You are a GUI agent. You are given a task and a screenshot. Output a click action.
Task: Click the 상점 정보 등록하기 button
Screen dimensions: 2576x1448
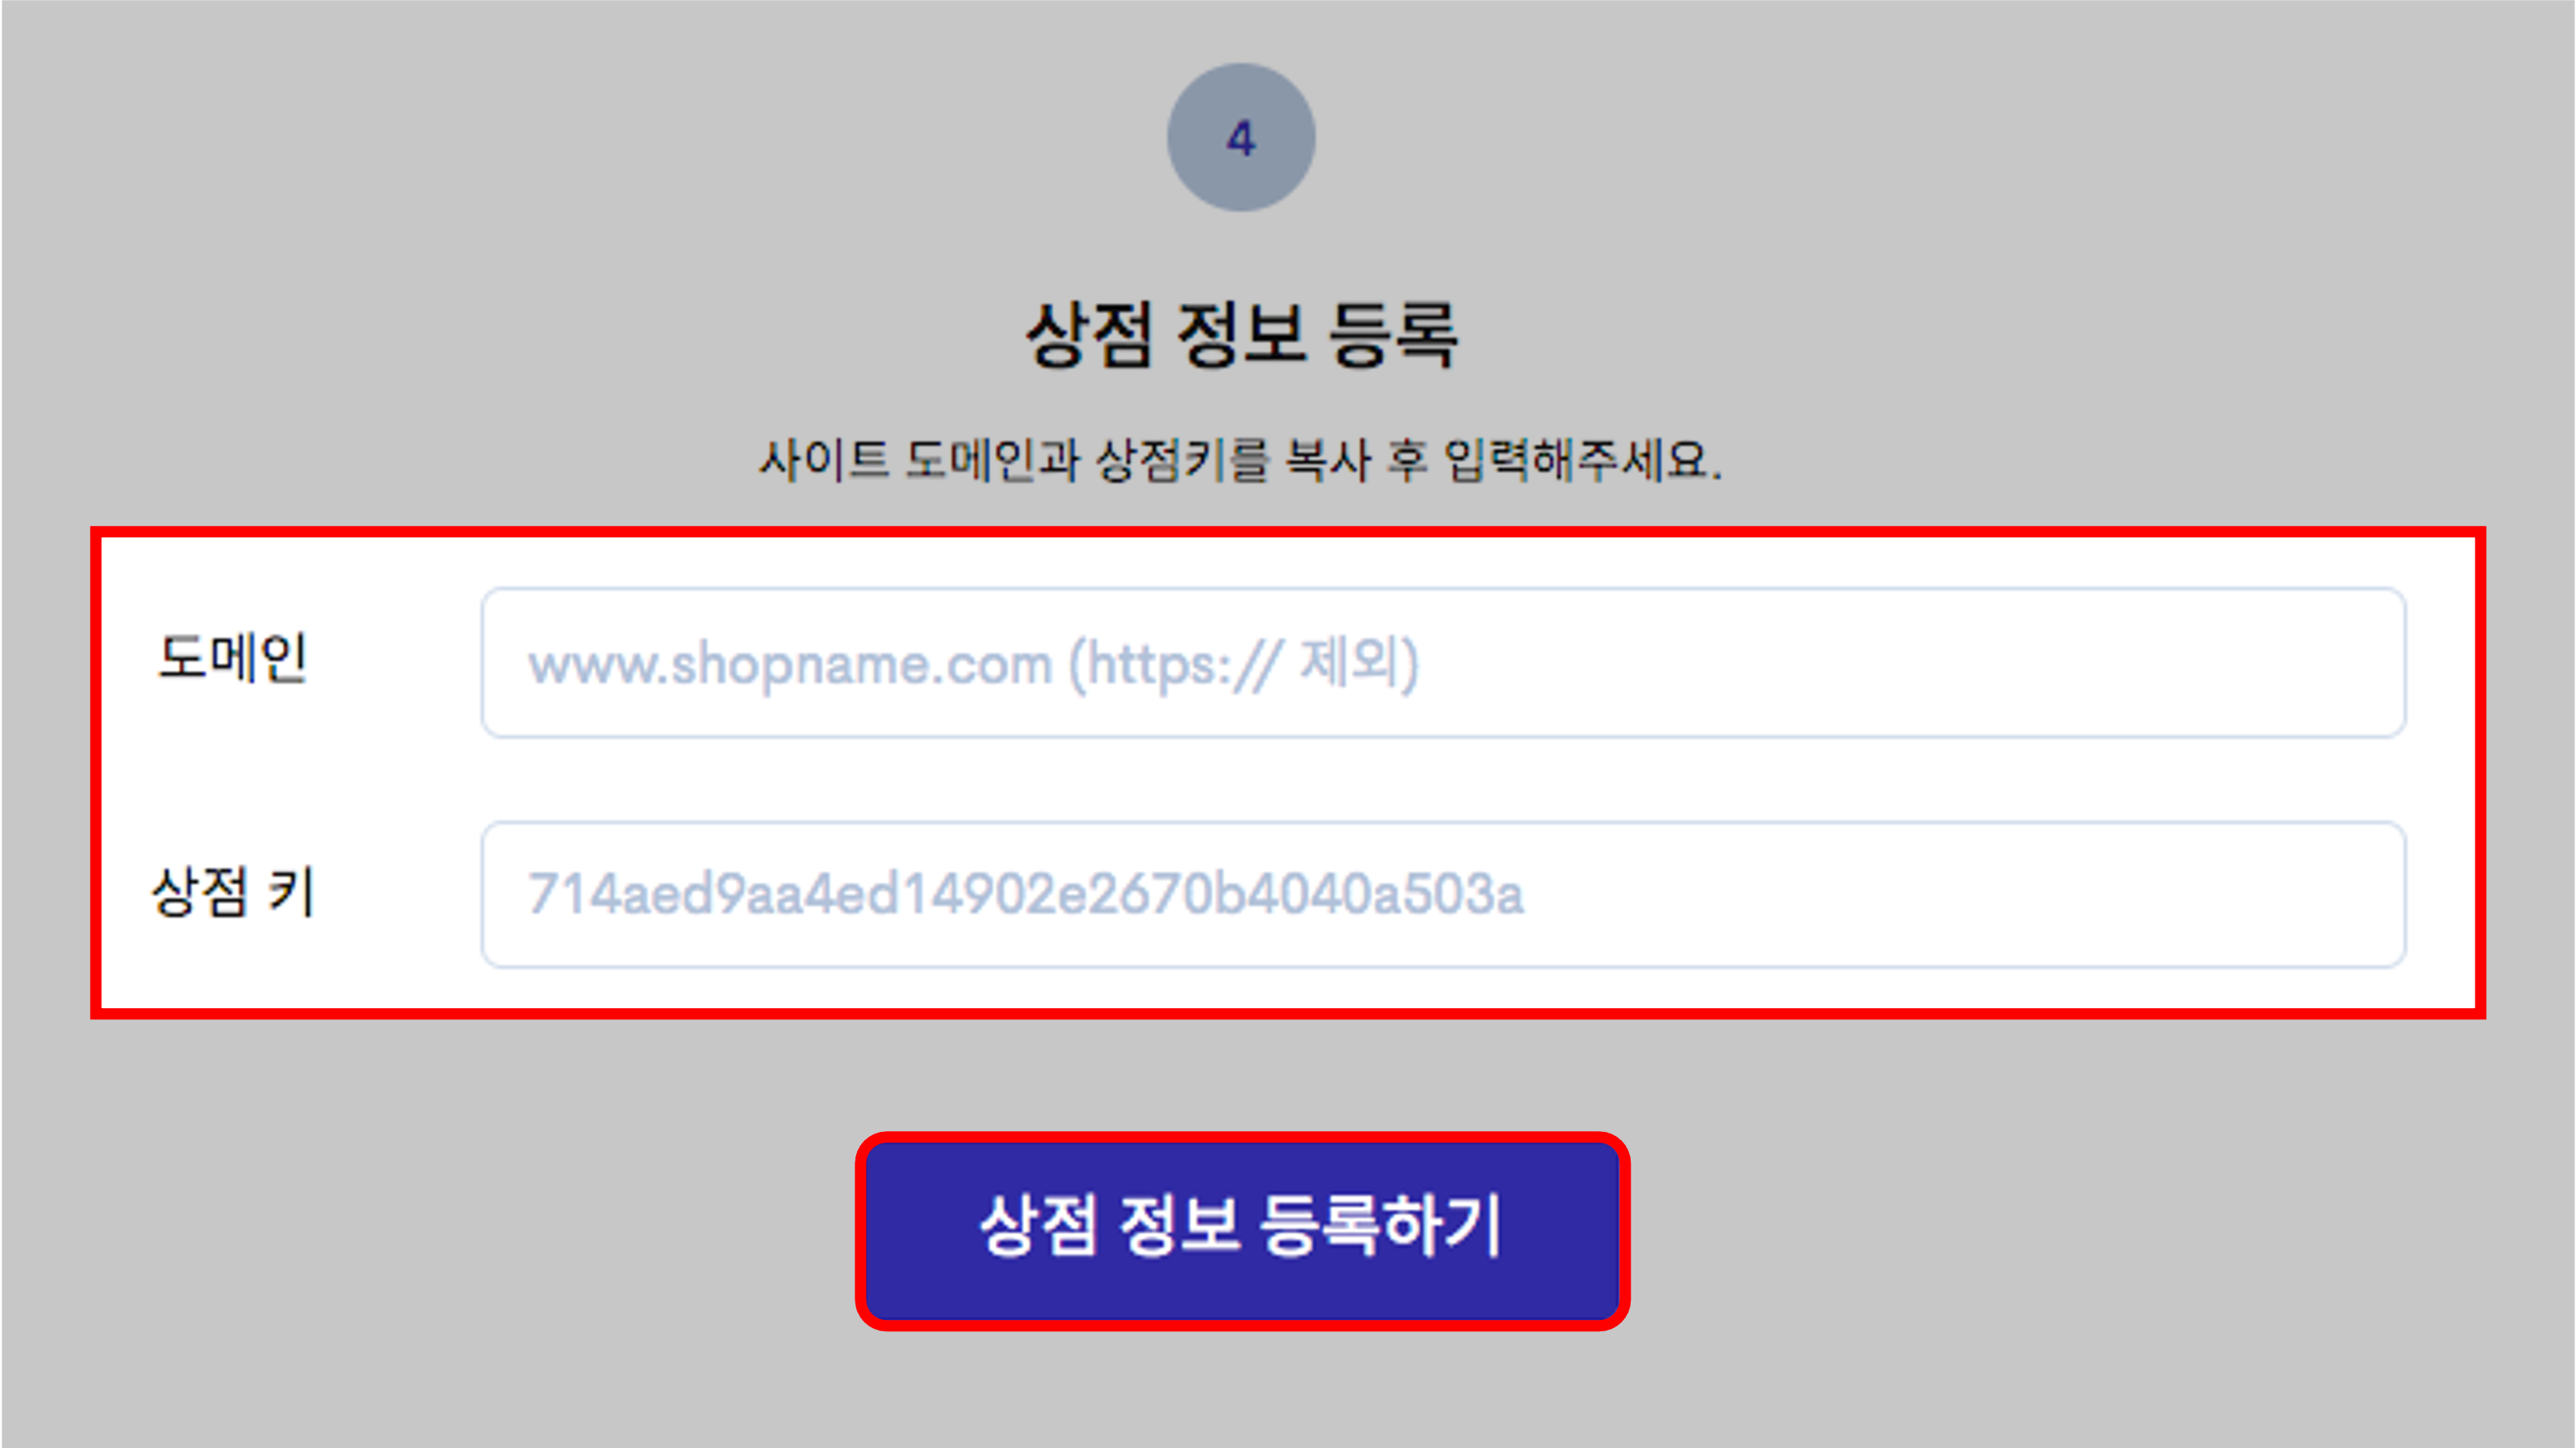pos(1242,1230)
